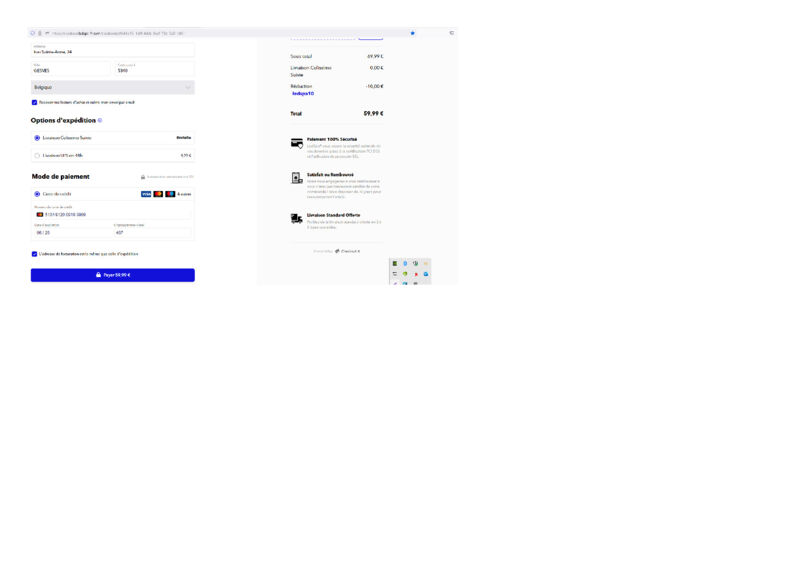Click the 0,00 € Colissimo delivery cost

pos(377,68)
